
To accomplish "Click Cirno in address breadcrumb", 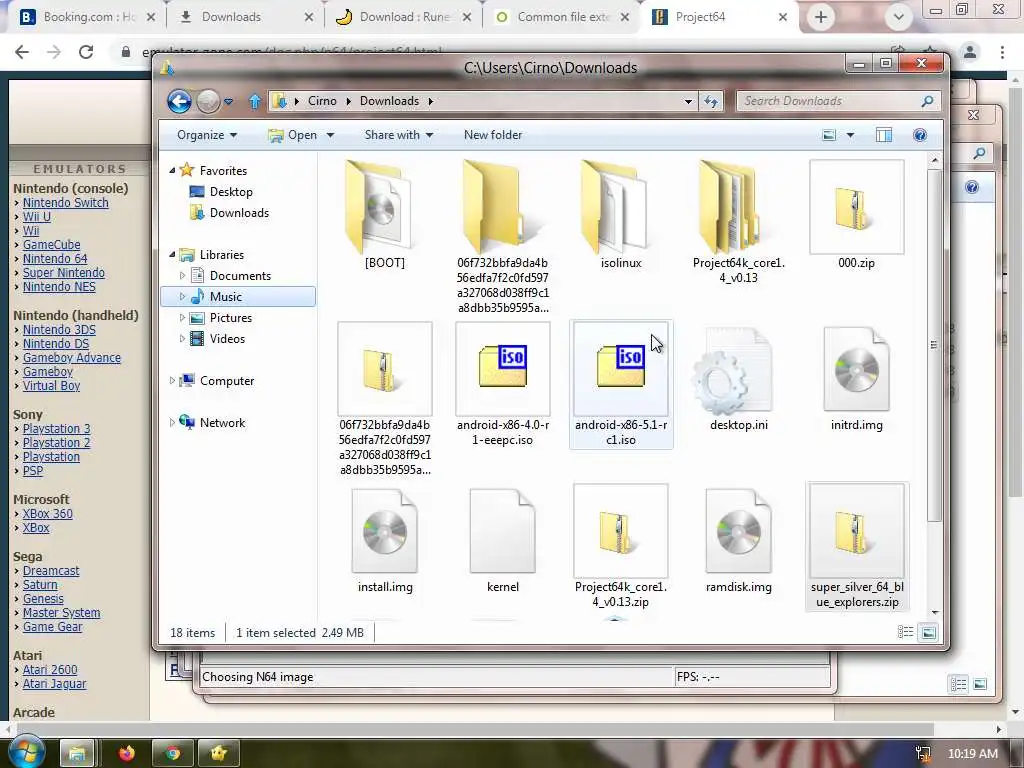I will click(322, 101).
